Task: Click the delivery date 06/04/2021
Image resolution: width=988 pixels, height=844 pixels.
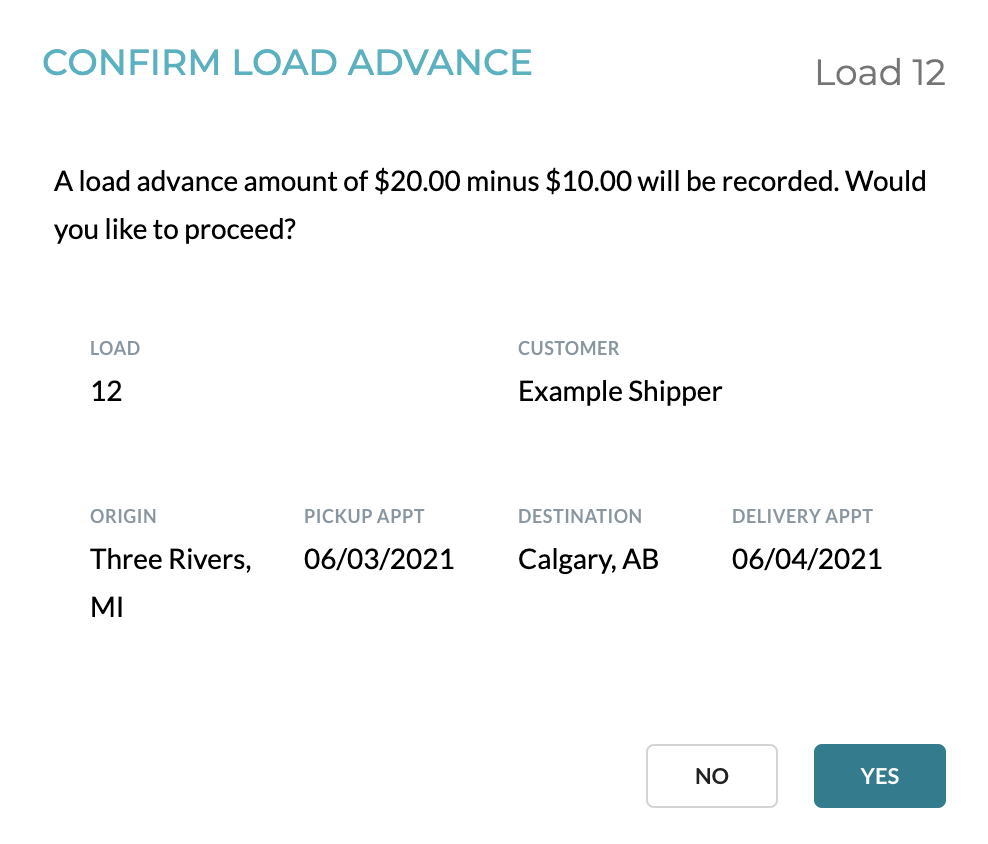Action: (x=807, y=560)
